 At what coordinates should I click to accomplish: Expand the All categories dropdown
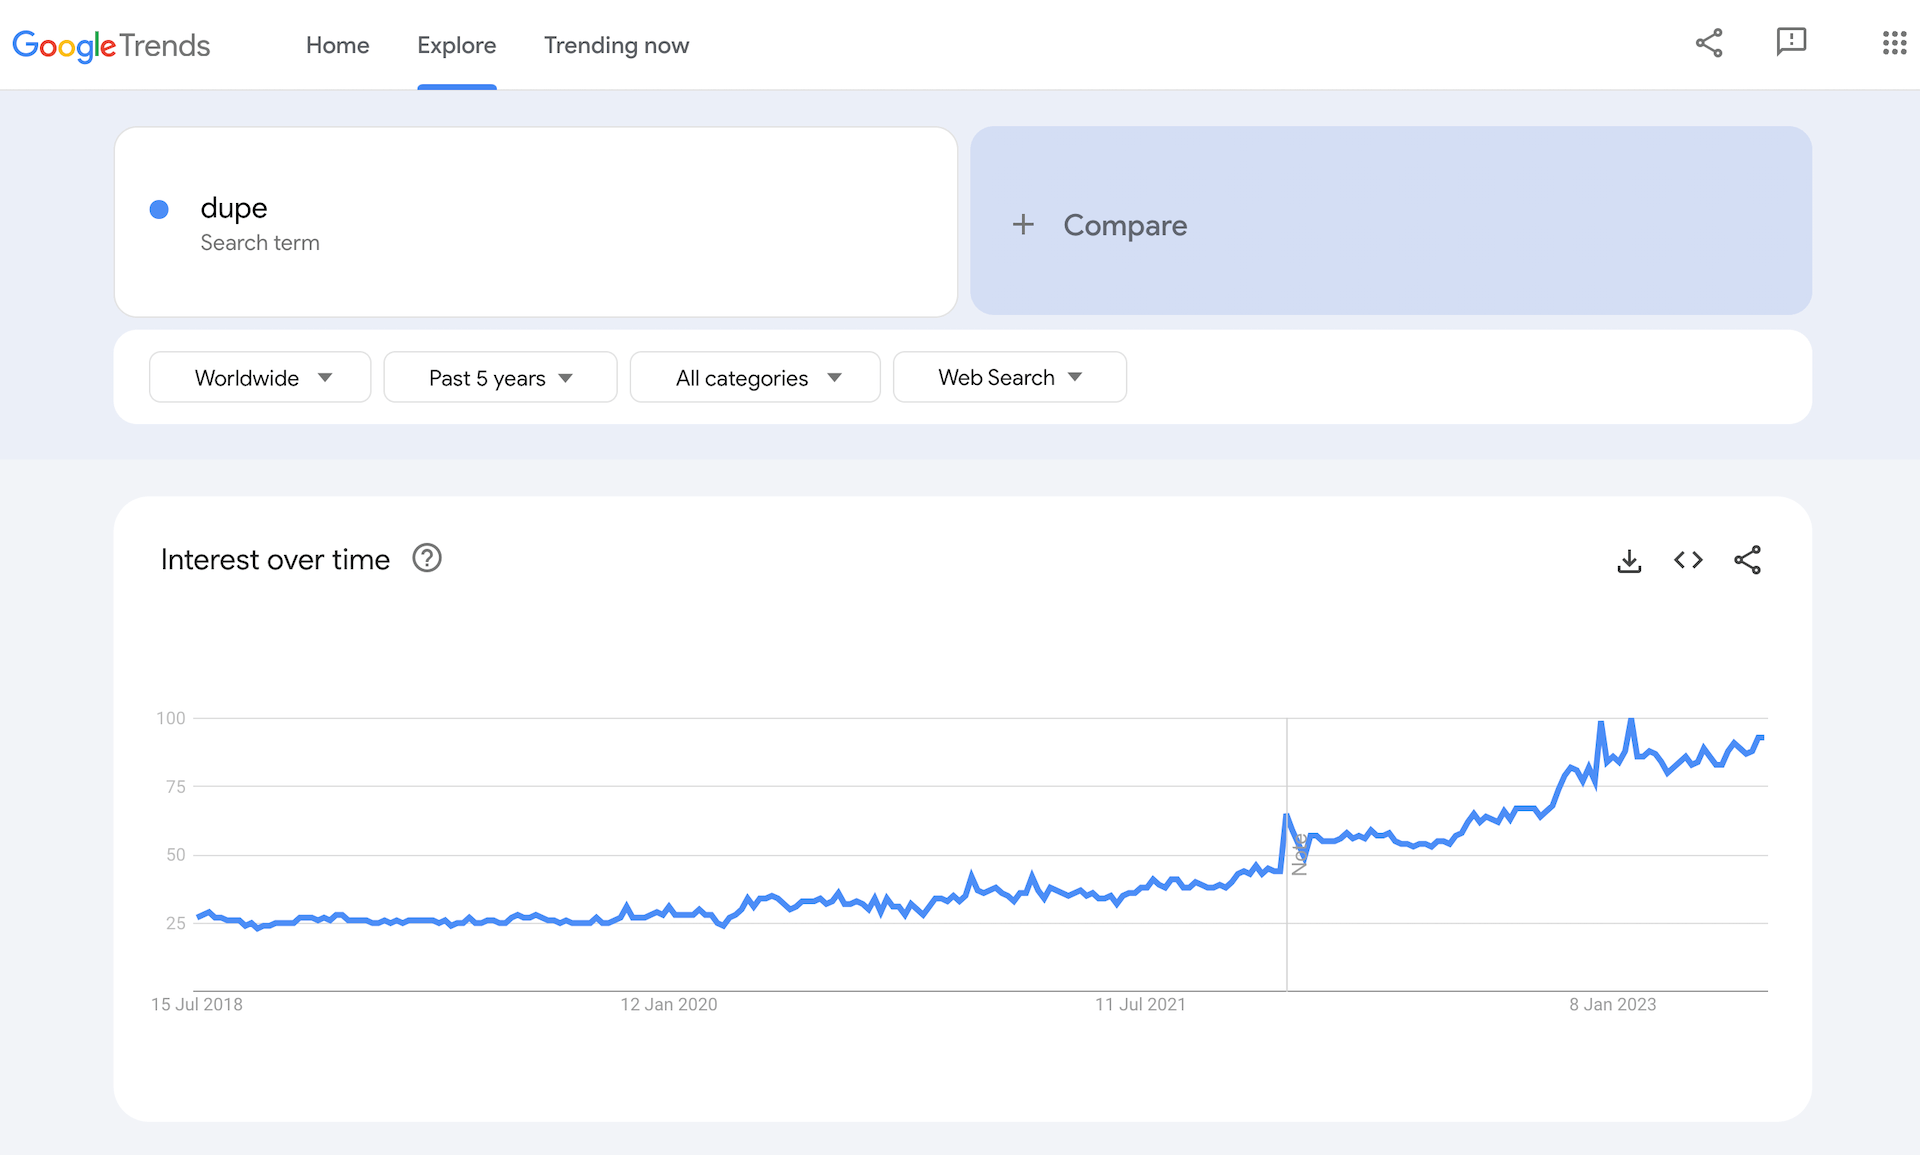click(x=754, y=377)
